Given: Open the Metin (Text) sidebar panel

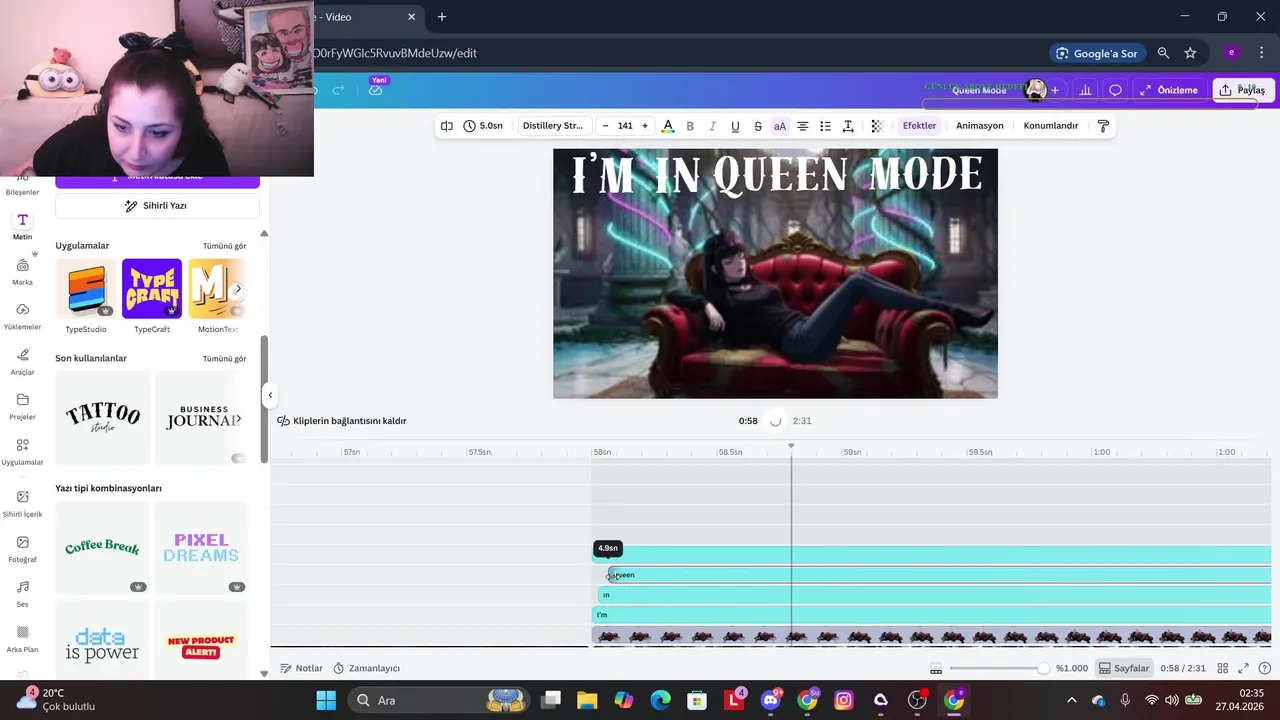Looking at the screenshot, I should pos(22,226).
